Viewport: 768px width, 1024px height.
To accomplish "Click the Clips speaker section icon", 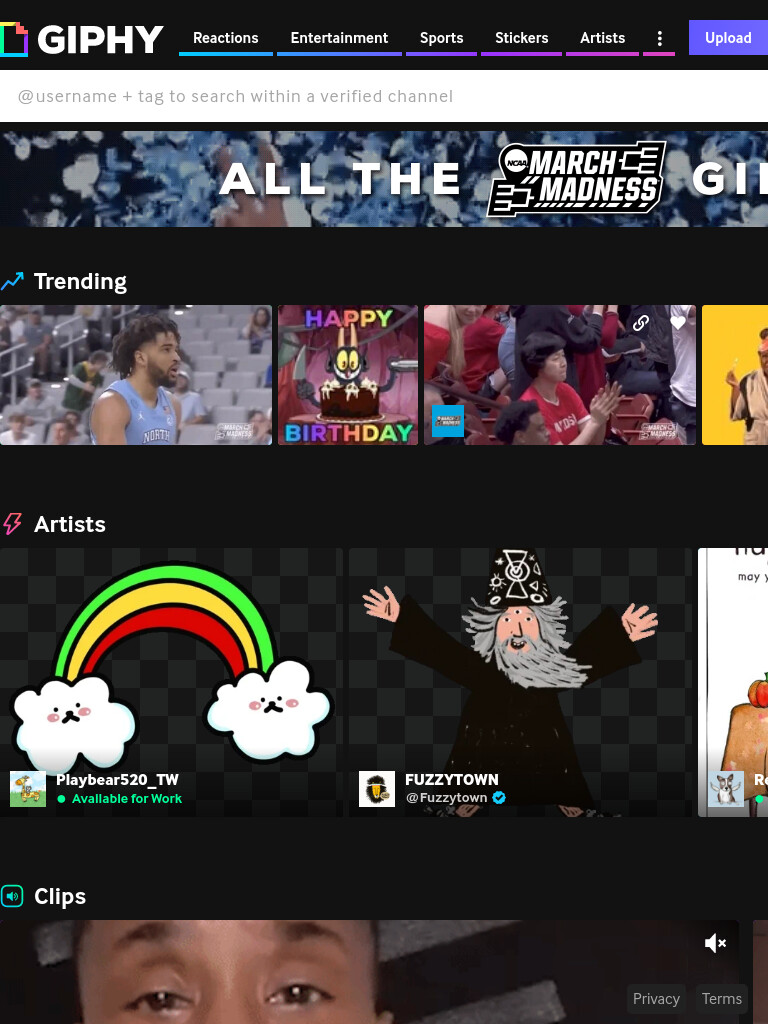I will click(12, 896).
